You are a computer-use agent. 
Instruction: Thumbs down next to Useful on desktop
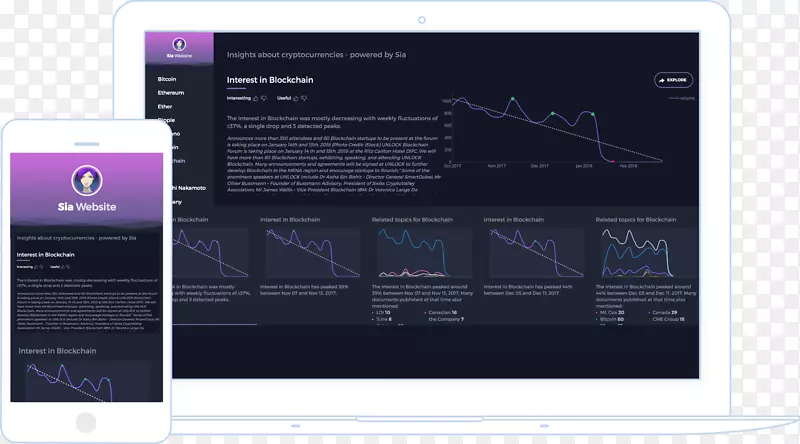pos(306,98)
